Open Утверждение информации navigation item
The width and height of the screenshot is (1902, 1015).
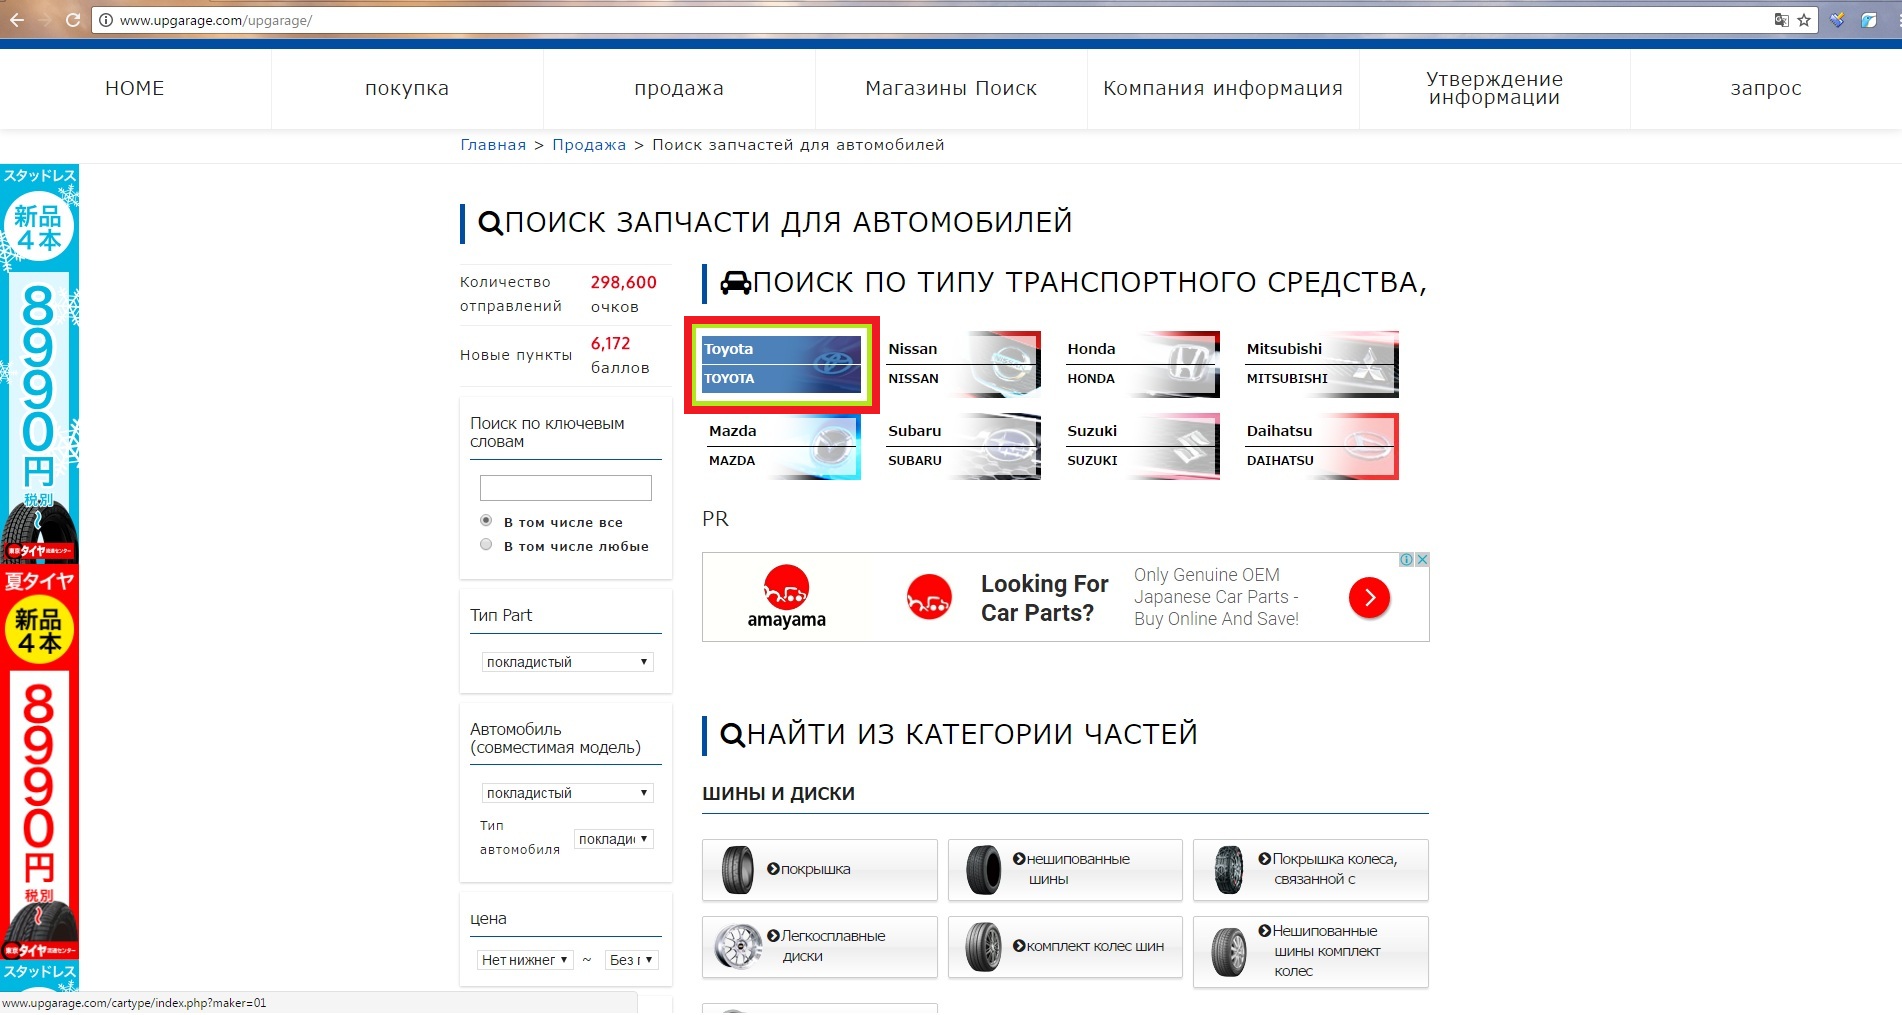click(x=1494, y=88)
